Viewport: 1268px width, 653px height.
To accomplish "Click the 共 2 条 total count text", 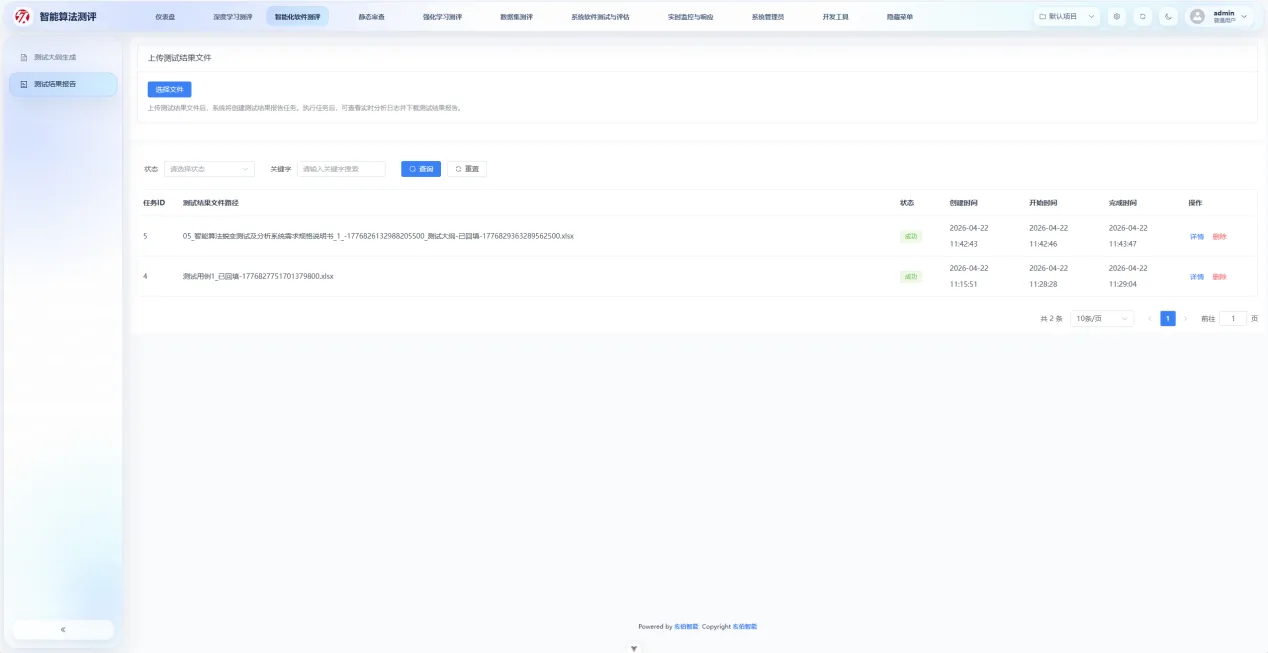I will pyautogui.click(x=1051, y=319).
